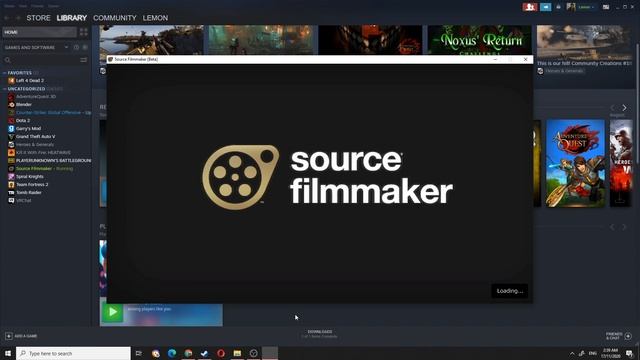The image size is (640, 360).
Task: Click the HOME button in library sidebar
Action: (x=39, y=32)
